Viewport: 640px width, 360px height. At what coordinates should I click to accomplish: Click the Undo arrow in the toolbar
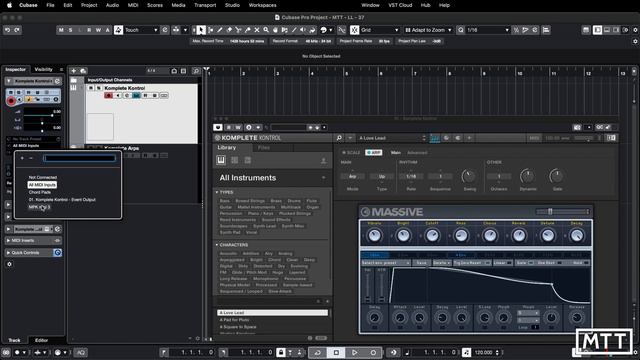7,30
